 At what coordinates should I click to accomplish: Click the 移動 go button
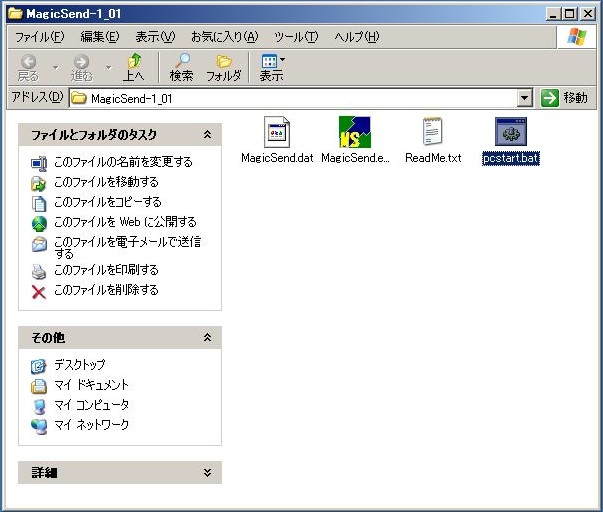[564, 98]
